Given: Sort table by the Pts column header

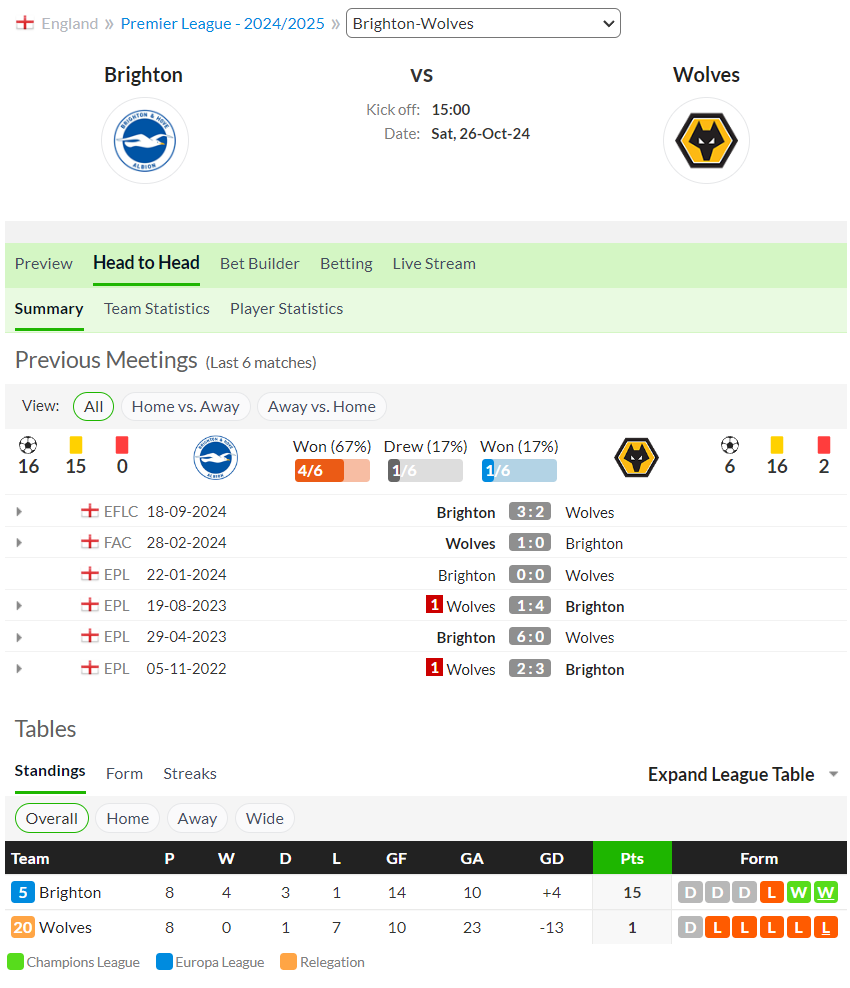Looking at the screenshot, I should pyautogui.click(x=632, y=858).
